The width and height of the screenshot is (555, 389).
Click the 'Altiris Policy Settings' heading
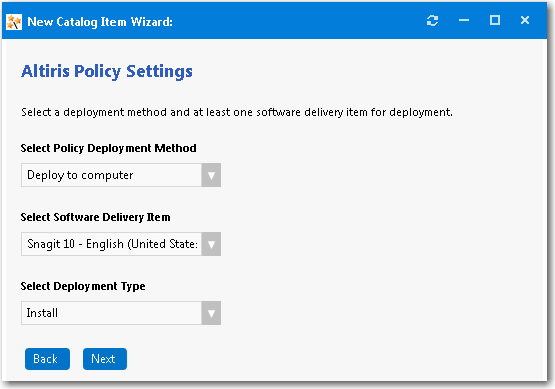107,72
